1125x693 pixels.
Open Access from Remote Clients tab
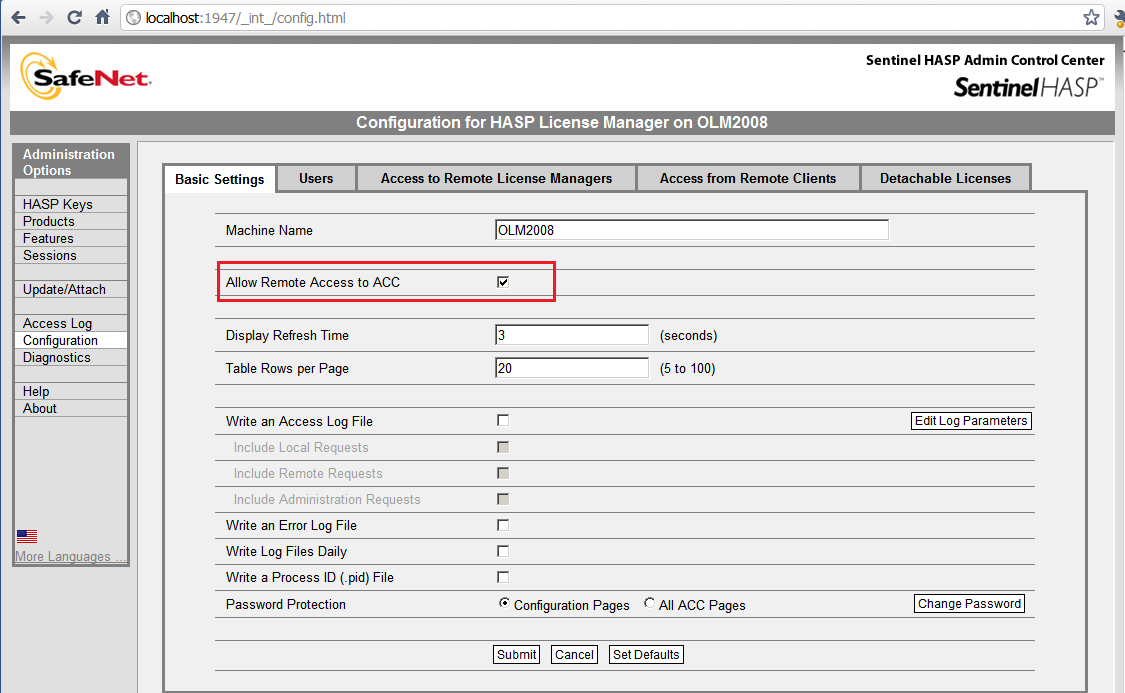tap(748, 178)
